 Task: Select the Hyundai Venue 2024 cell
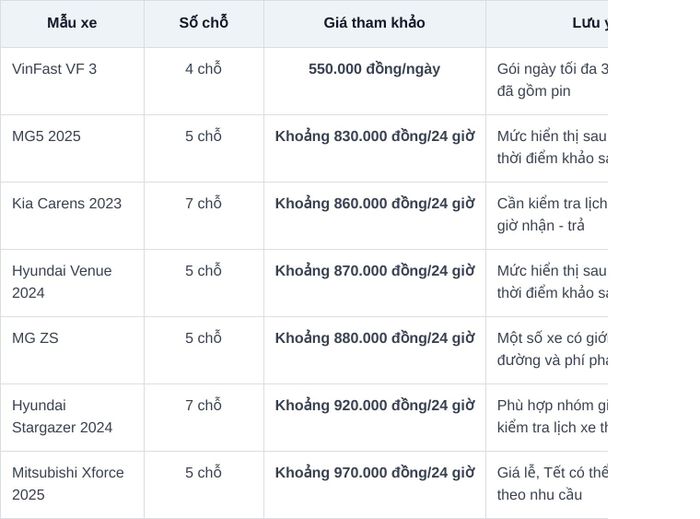coord(72,283)
